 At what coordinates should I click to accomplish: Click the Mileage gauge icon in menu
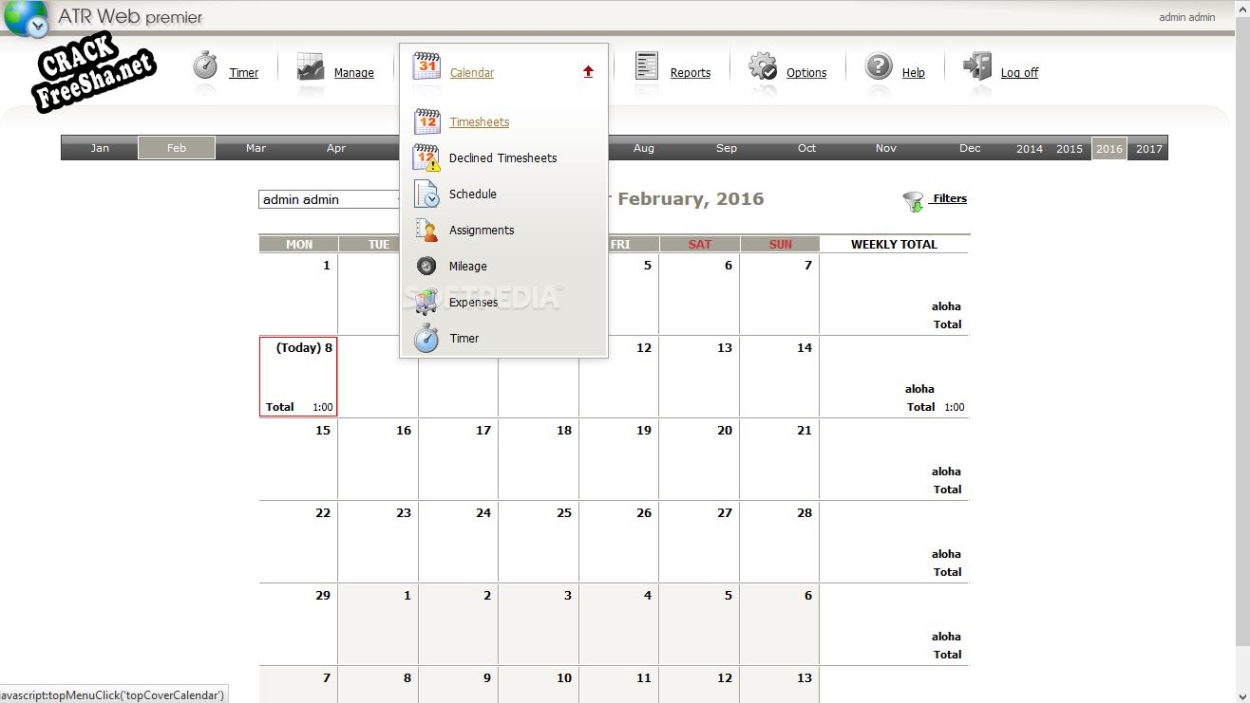[x=427, y=266]
